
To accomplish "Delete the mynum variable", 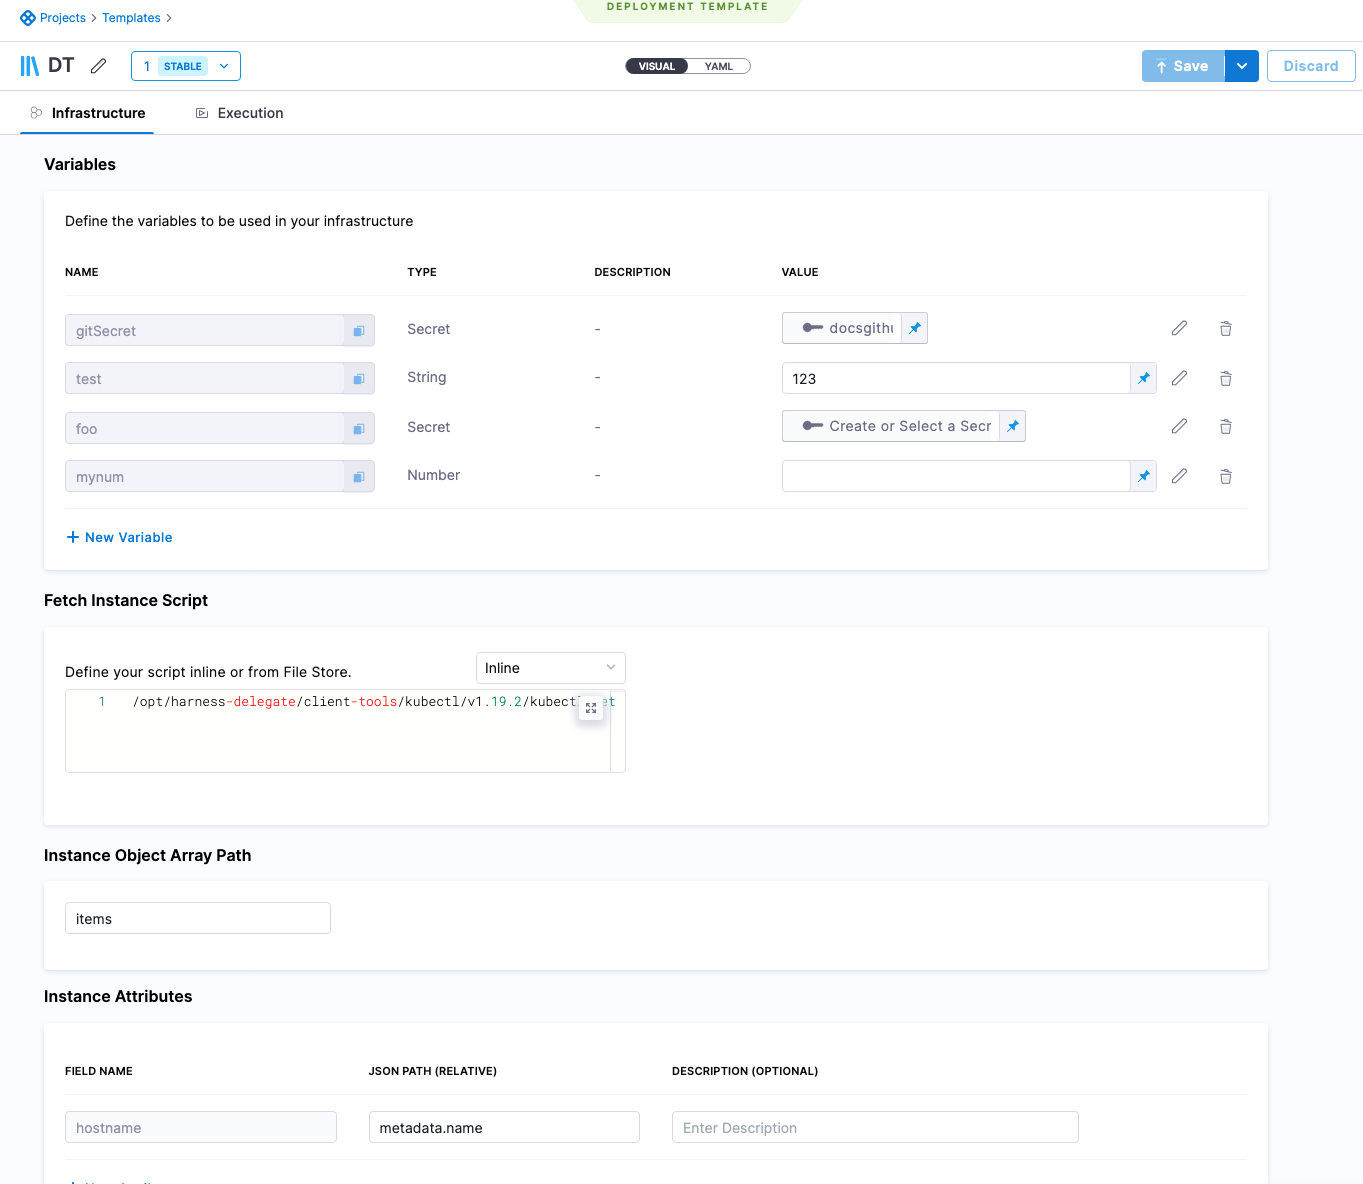I will (1225, 477).
